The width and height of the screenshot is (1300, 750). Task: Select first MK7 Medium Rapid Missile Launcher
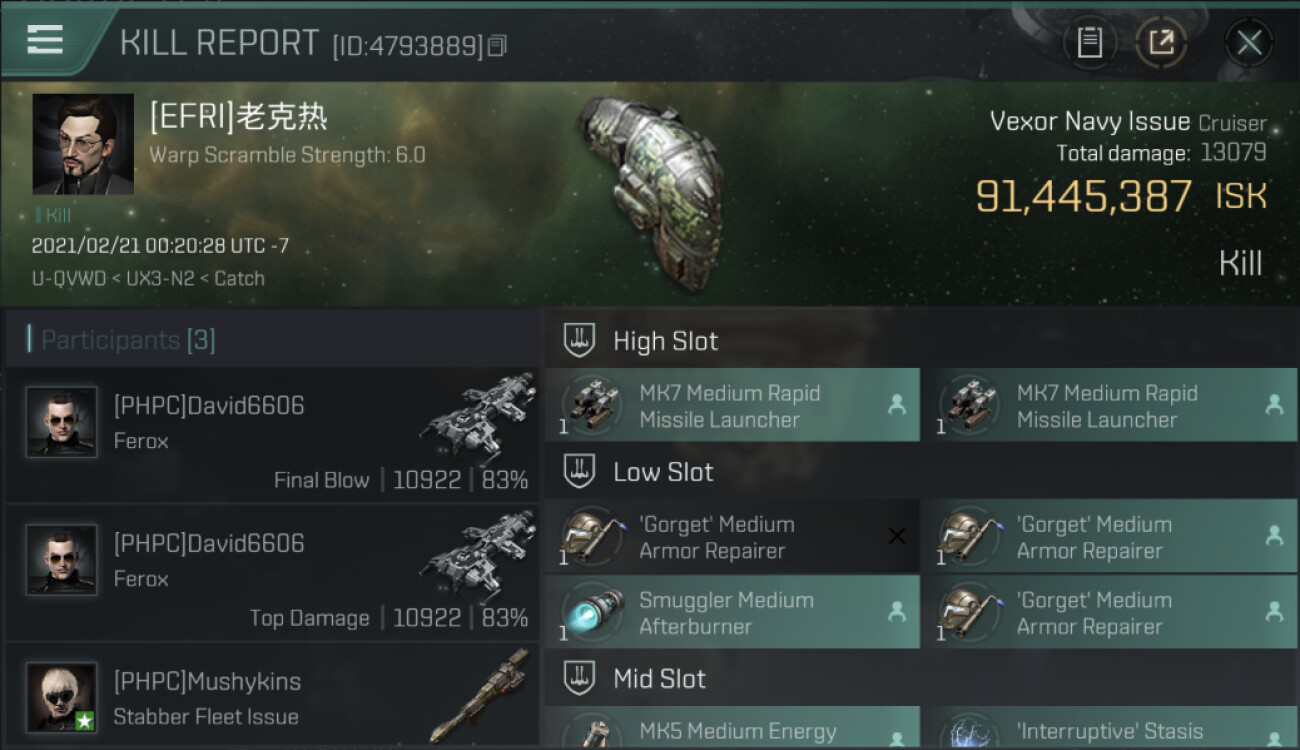pos(732,405)
